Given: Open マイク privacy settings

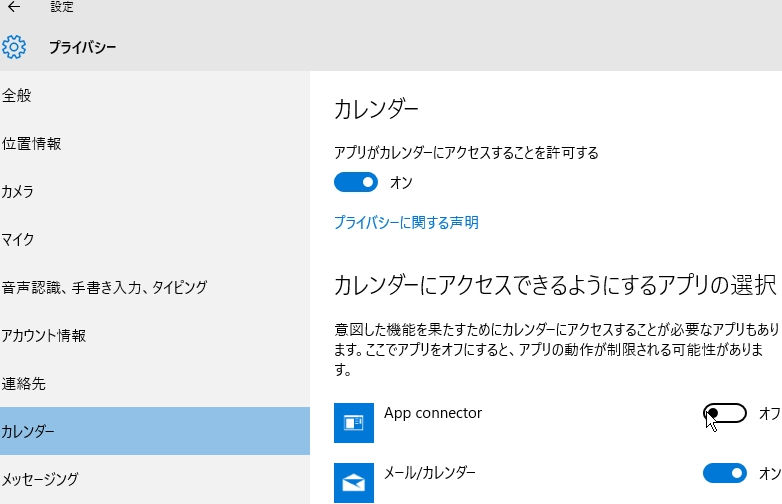Looking at the screenshot, I should [x=18, y=240].
